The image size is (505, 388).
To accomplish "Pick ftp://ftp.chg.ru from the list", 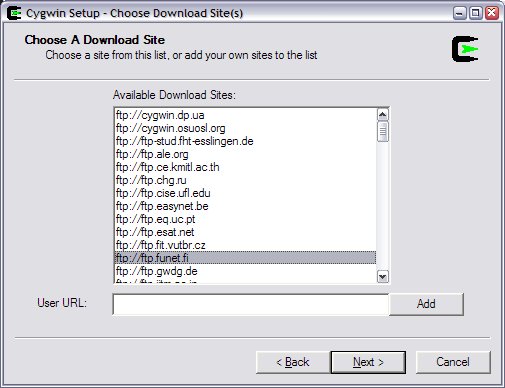I will click(x=245, y=180).
